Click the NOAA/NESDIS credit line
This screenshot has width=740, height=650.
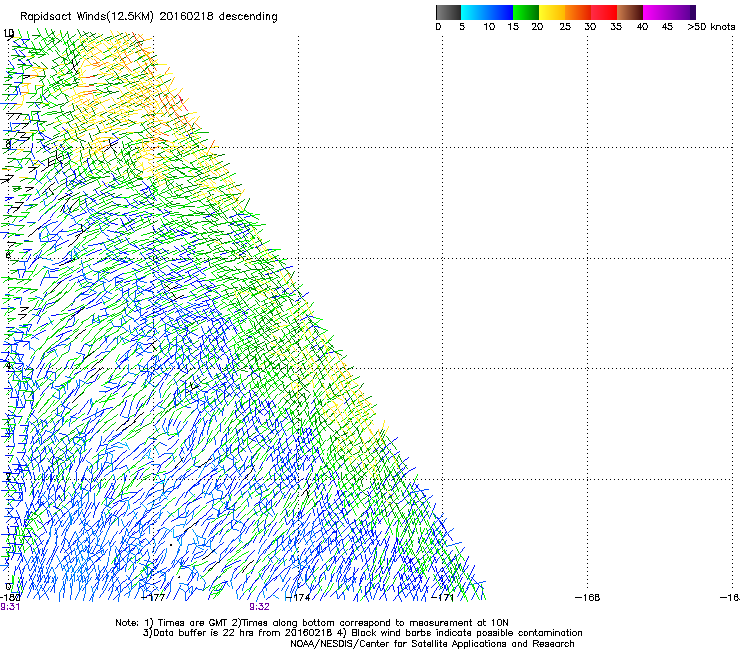pos(432,644)
